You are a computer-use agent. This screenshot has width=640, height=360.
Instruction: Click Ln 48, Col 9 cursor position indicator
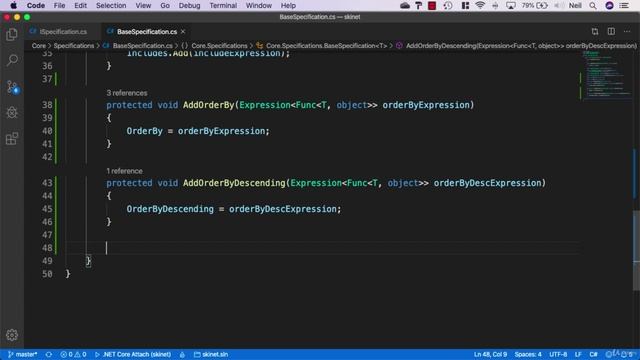490,354
